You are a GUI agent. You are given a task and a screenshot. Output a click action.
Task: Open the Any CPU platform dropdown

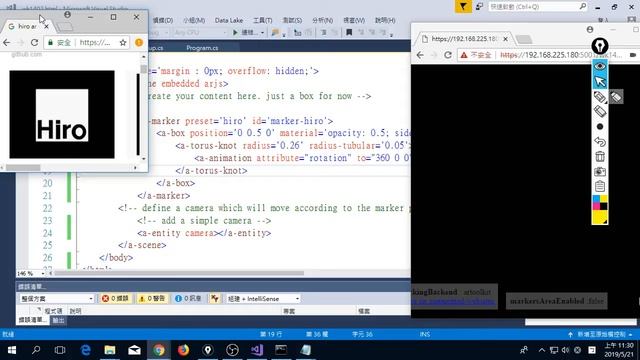pos(200,32)
